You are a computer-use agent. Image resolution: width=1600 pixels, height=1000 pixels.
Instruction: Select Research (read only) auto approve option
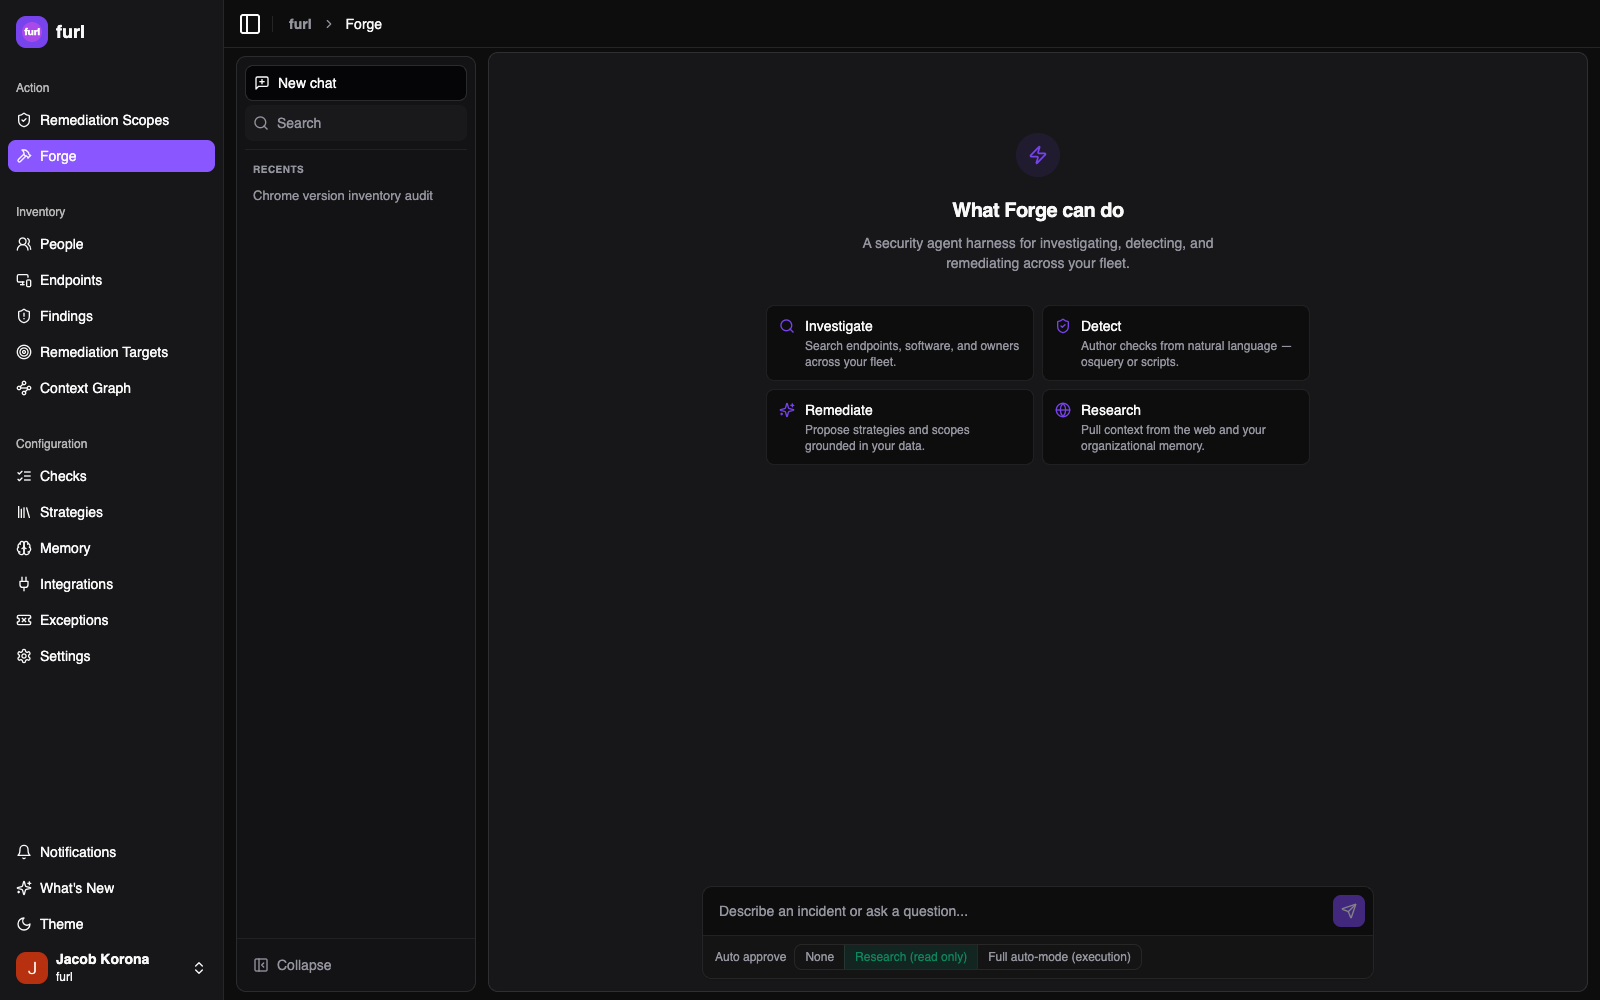pyautogui.click(x=911, y=957)
